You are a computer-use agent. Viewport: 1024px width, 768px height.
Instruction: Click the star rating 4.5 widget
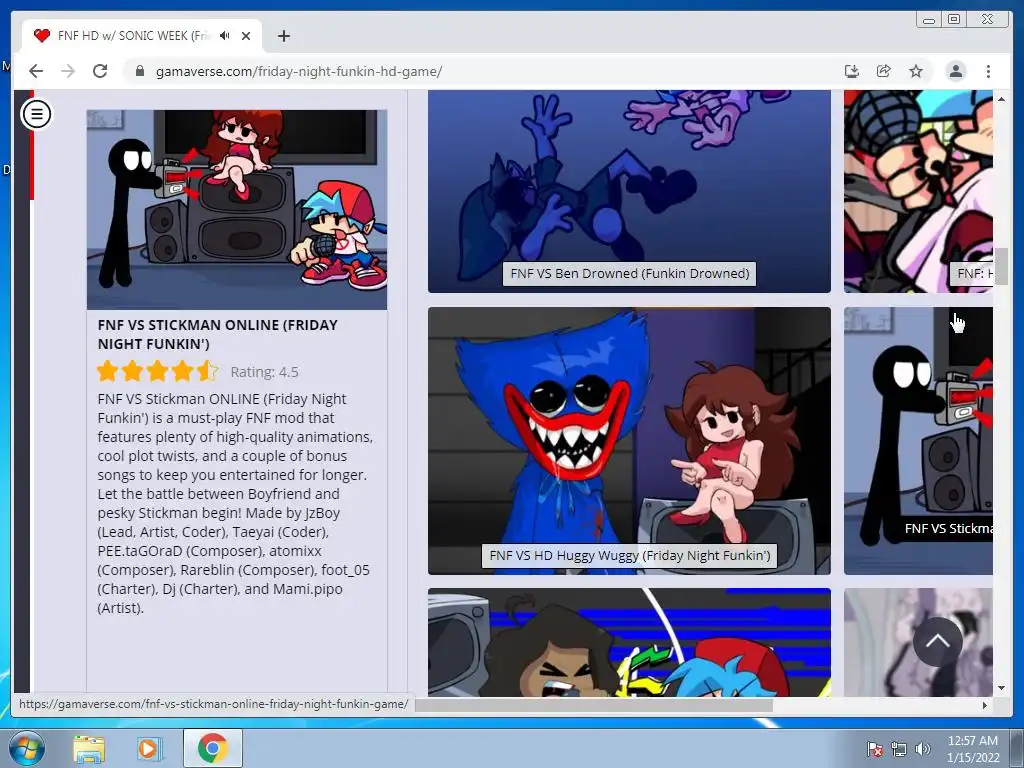(157, 372)
